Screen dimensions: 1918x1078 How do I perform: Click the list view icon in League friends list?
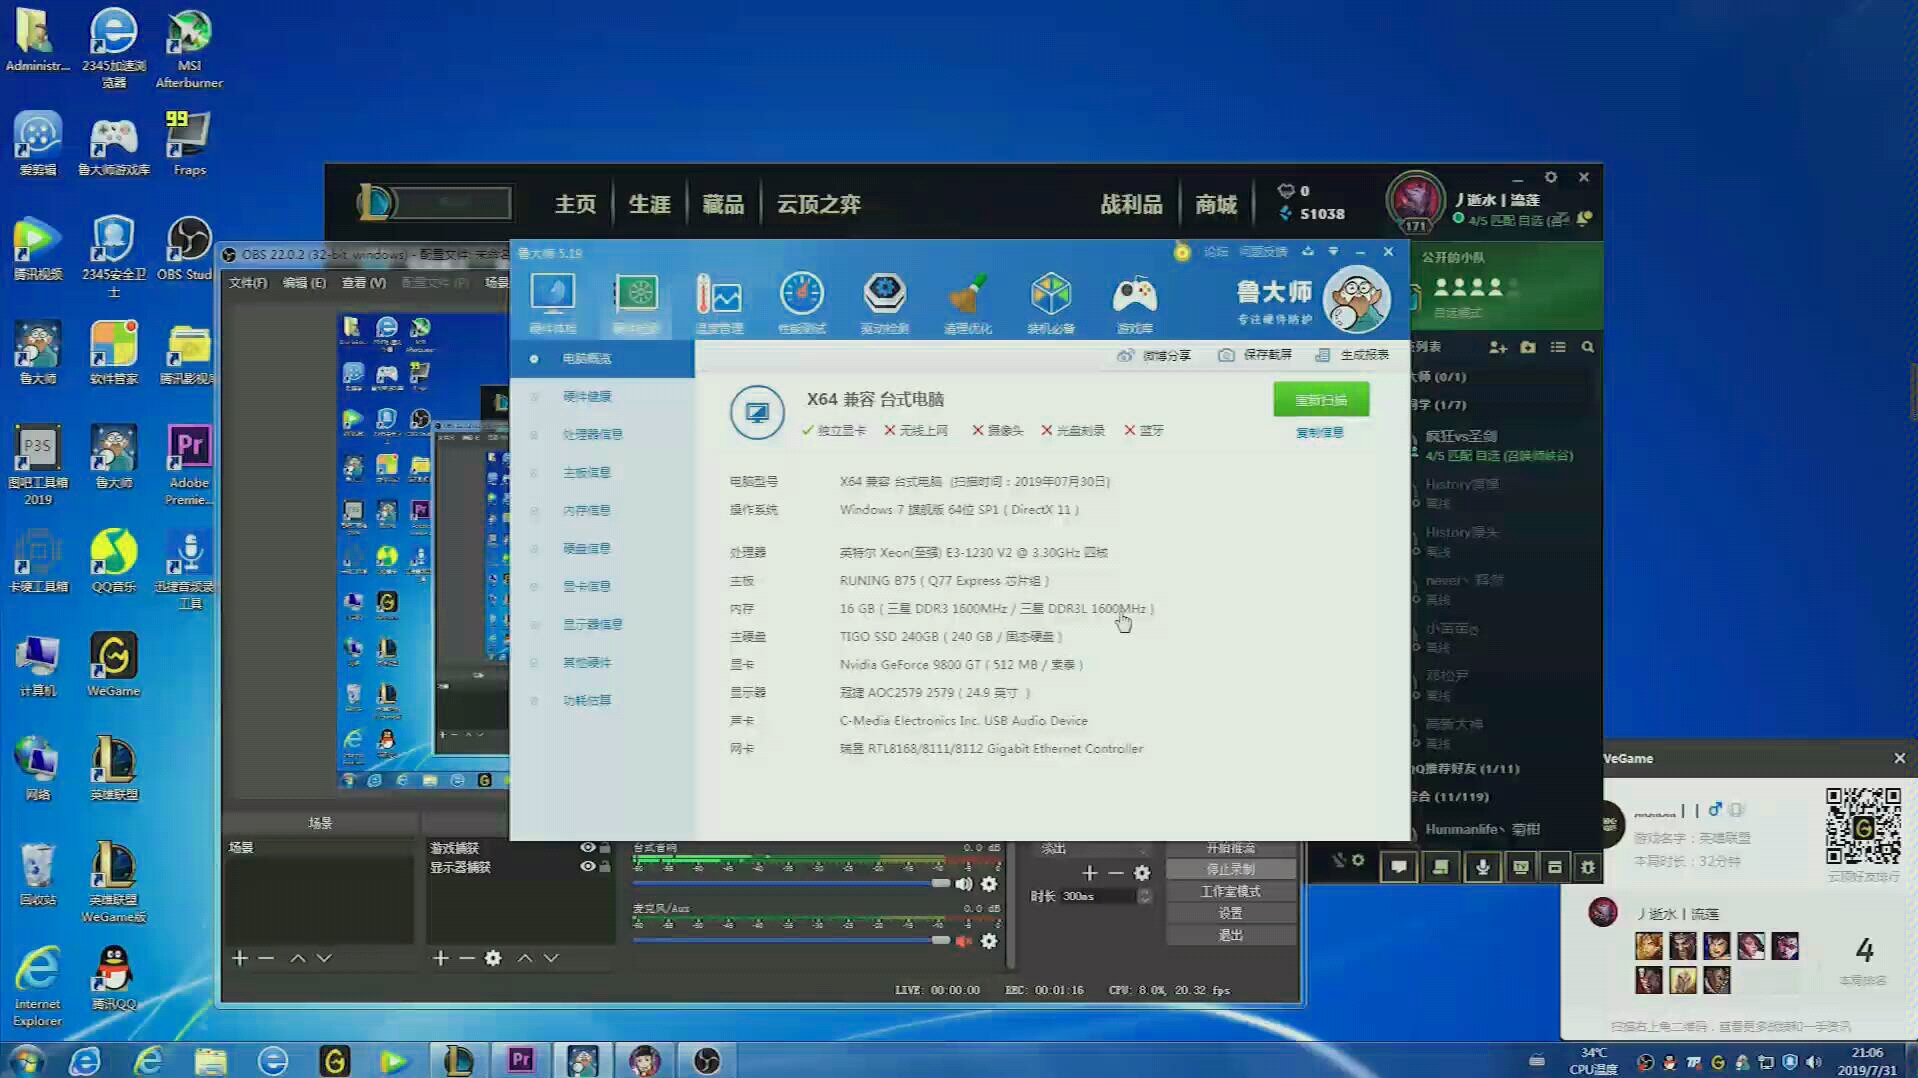(1558, 347)
